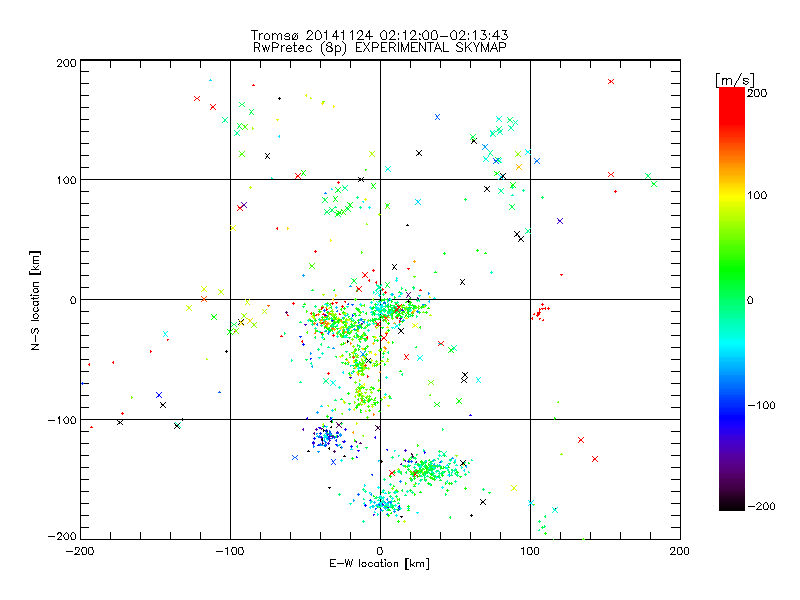Click the '0' tick label on E-W axis
The width and height of the screenshot is (800, 600).
click(x=380, y=551)
